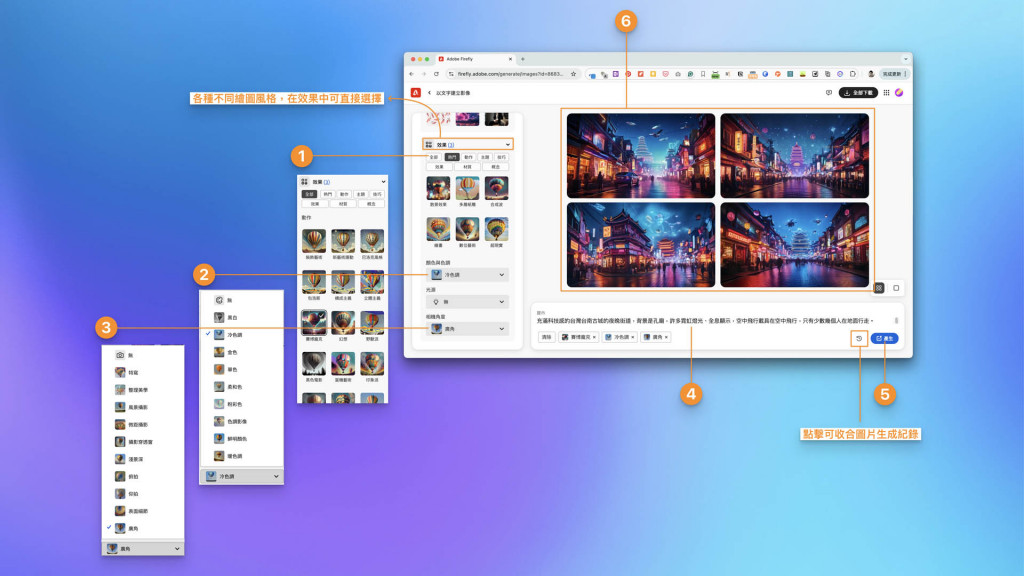
Task: Select the 超現實 effect thumbnail in Firefly sidebar
Action: tap(496, 229)
